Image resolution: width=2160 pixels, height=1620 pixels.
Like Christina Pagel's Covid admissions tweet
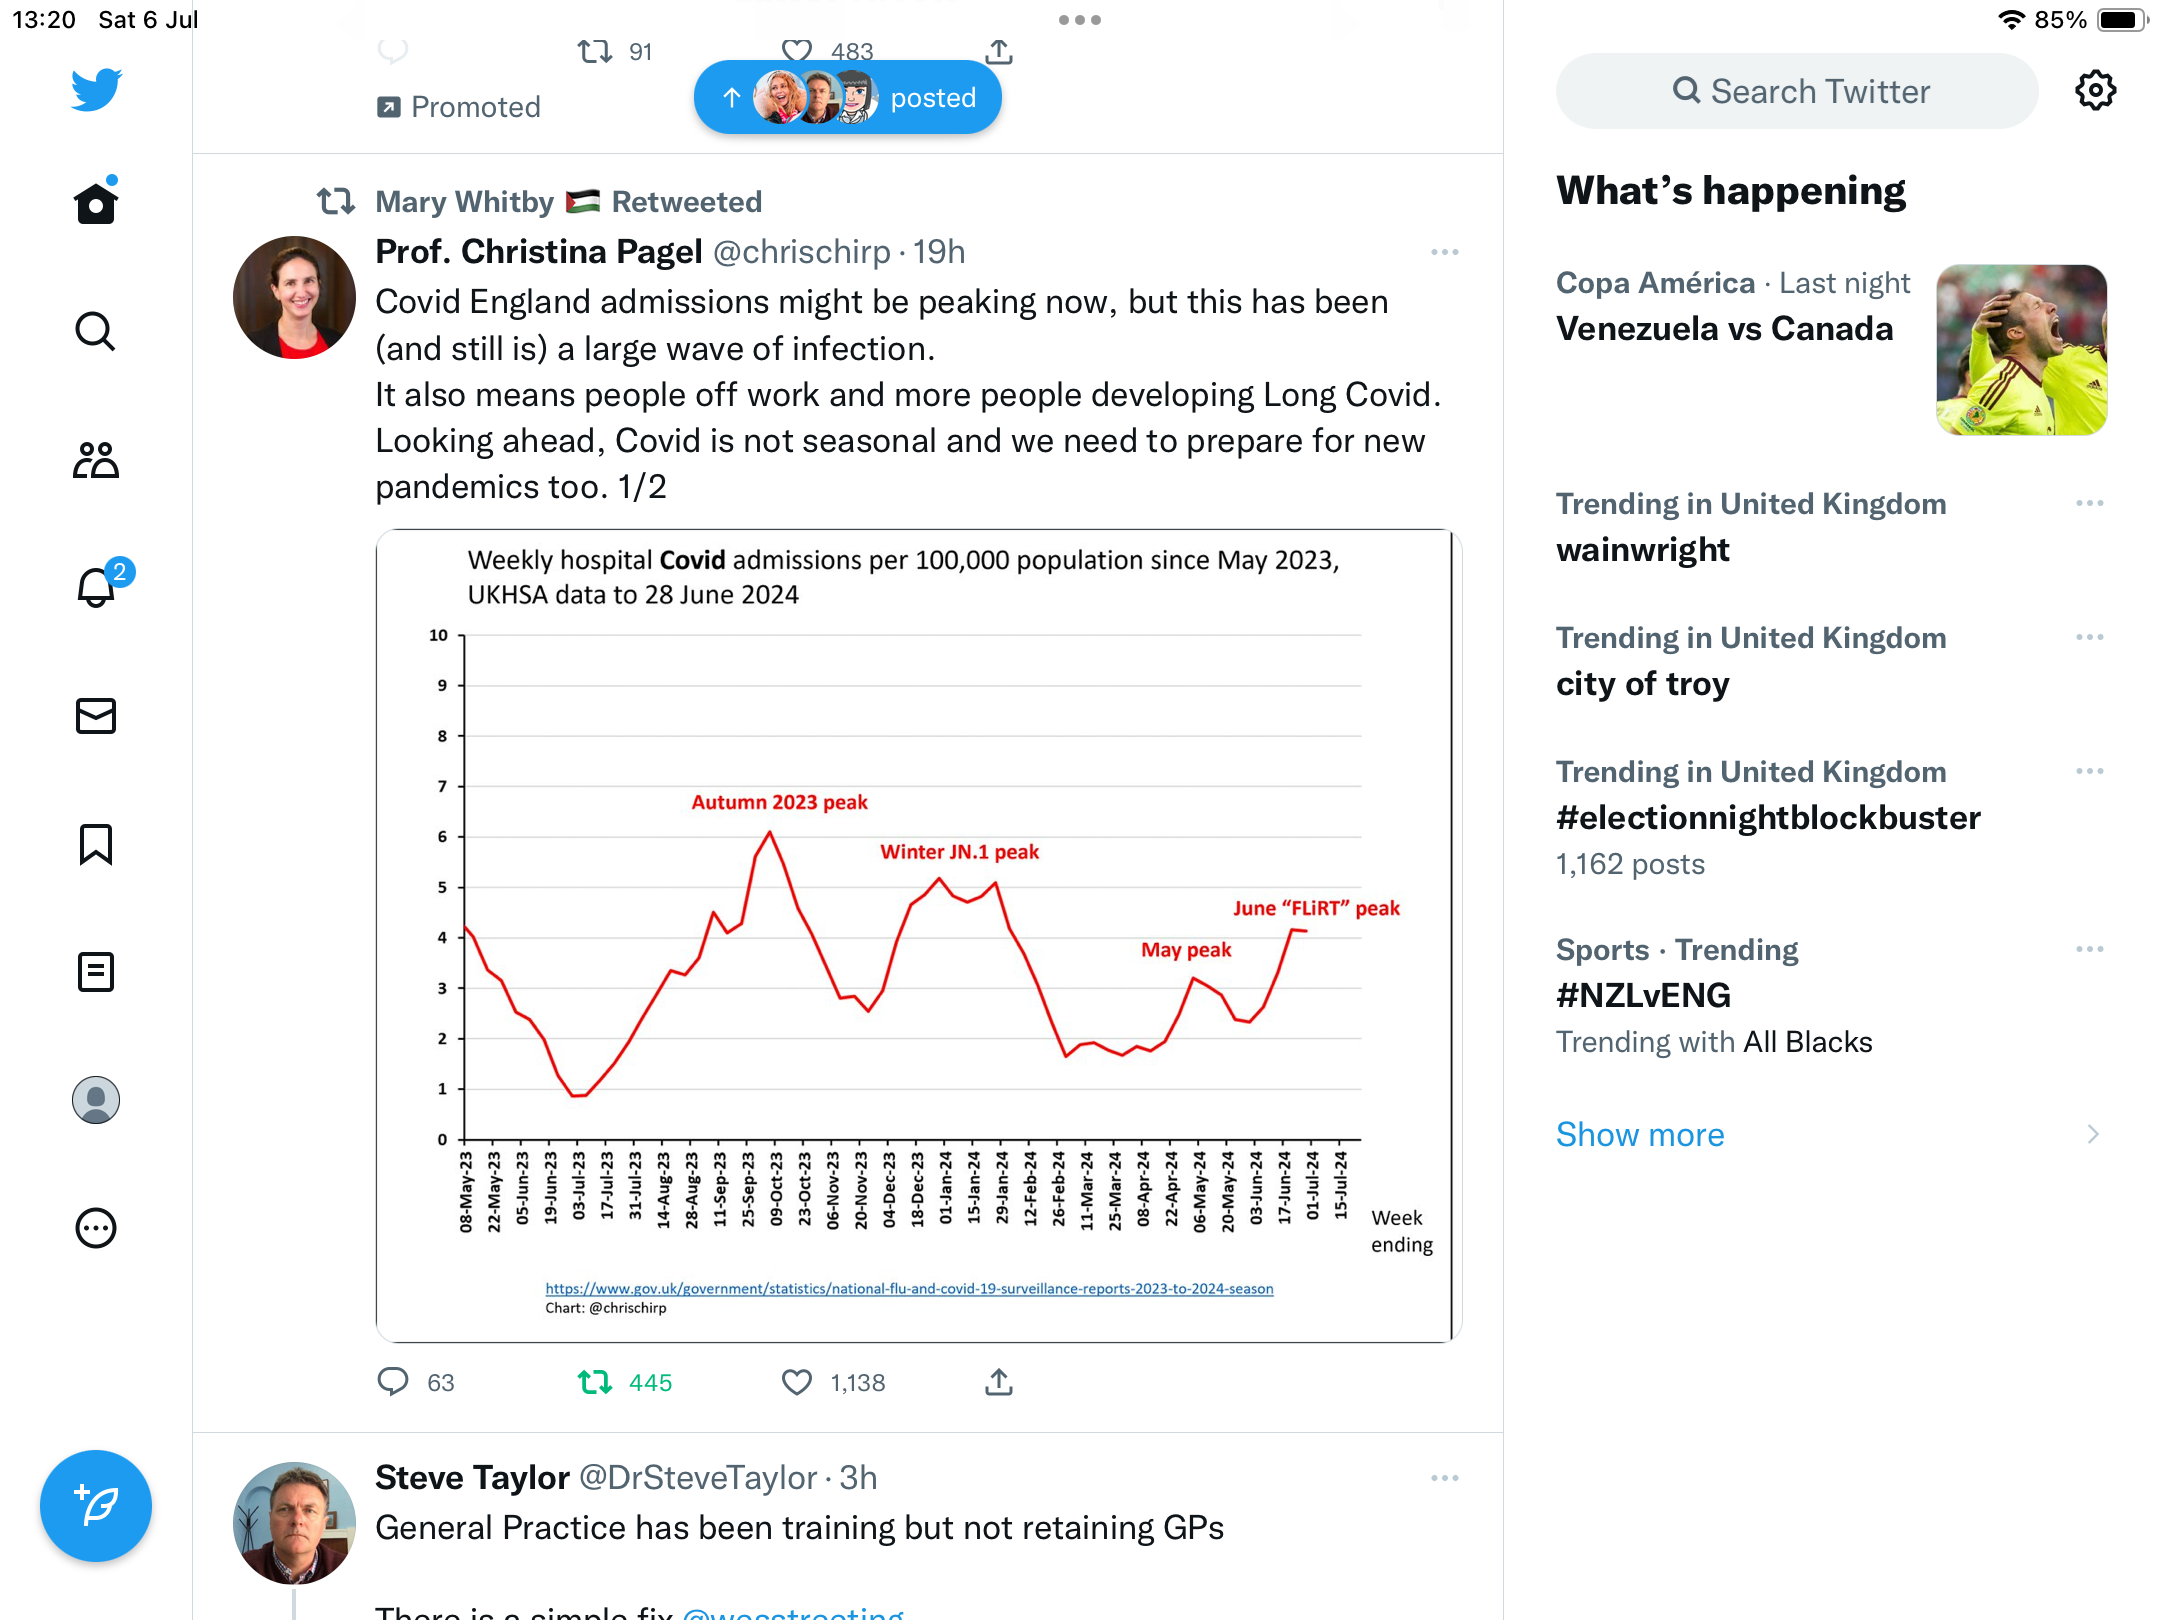pos(797,1382)
